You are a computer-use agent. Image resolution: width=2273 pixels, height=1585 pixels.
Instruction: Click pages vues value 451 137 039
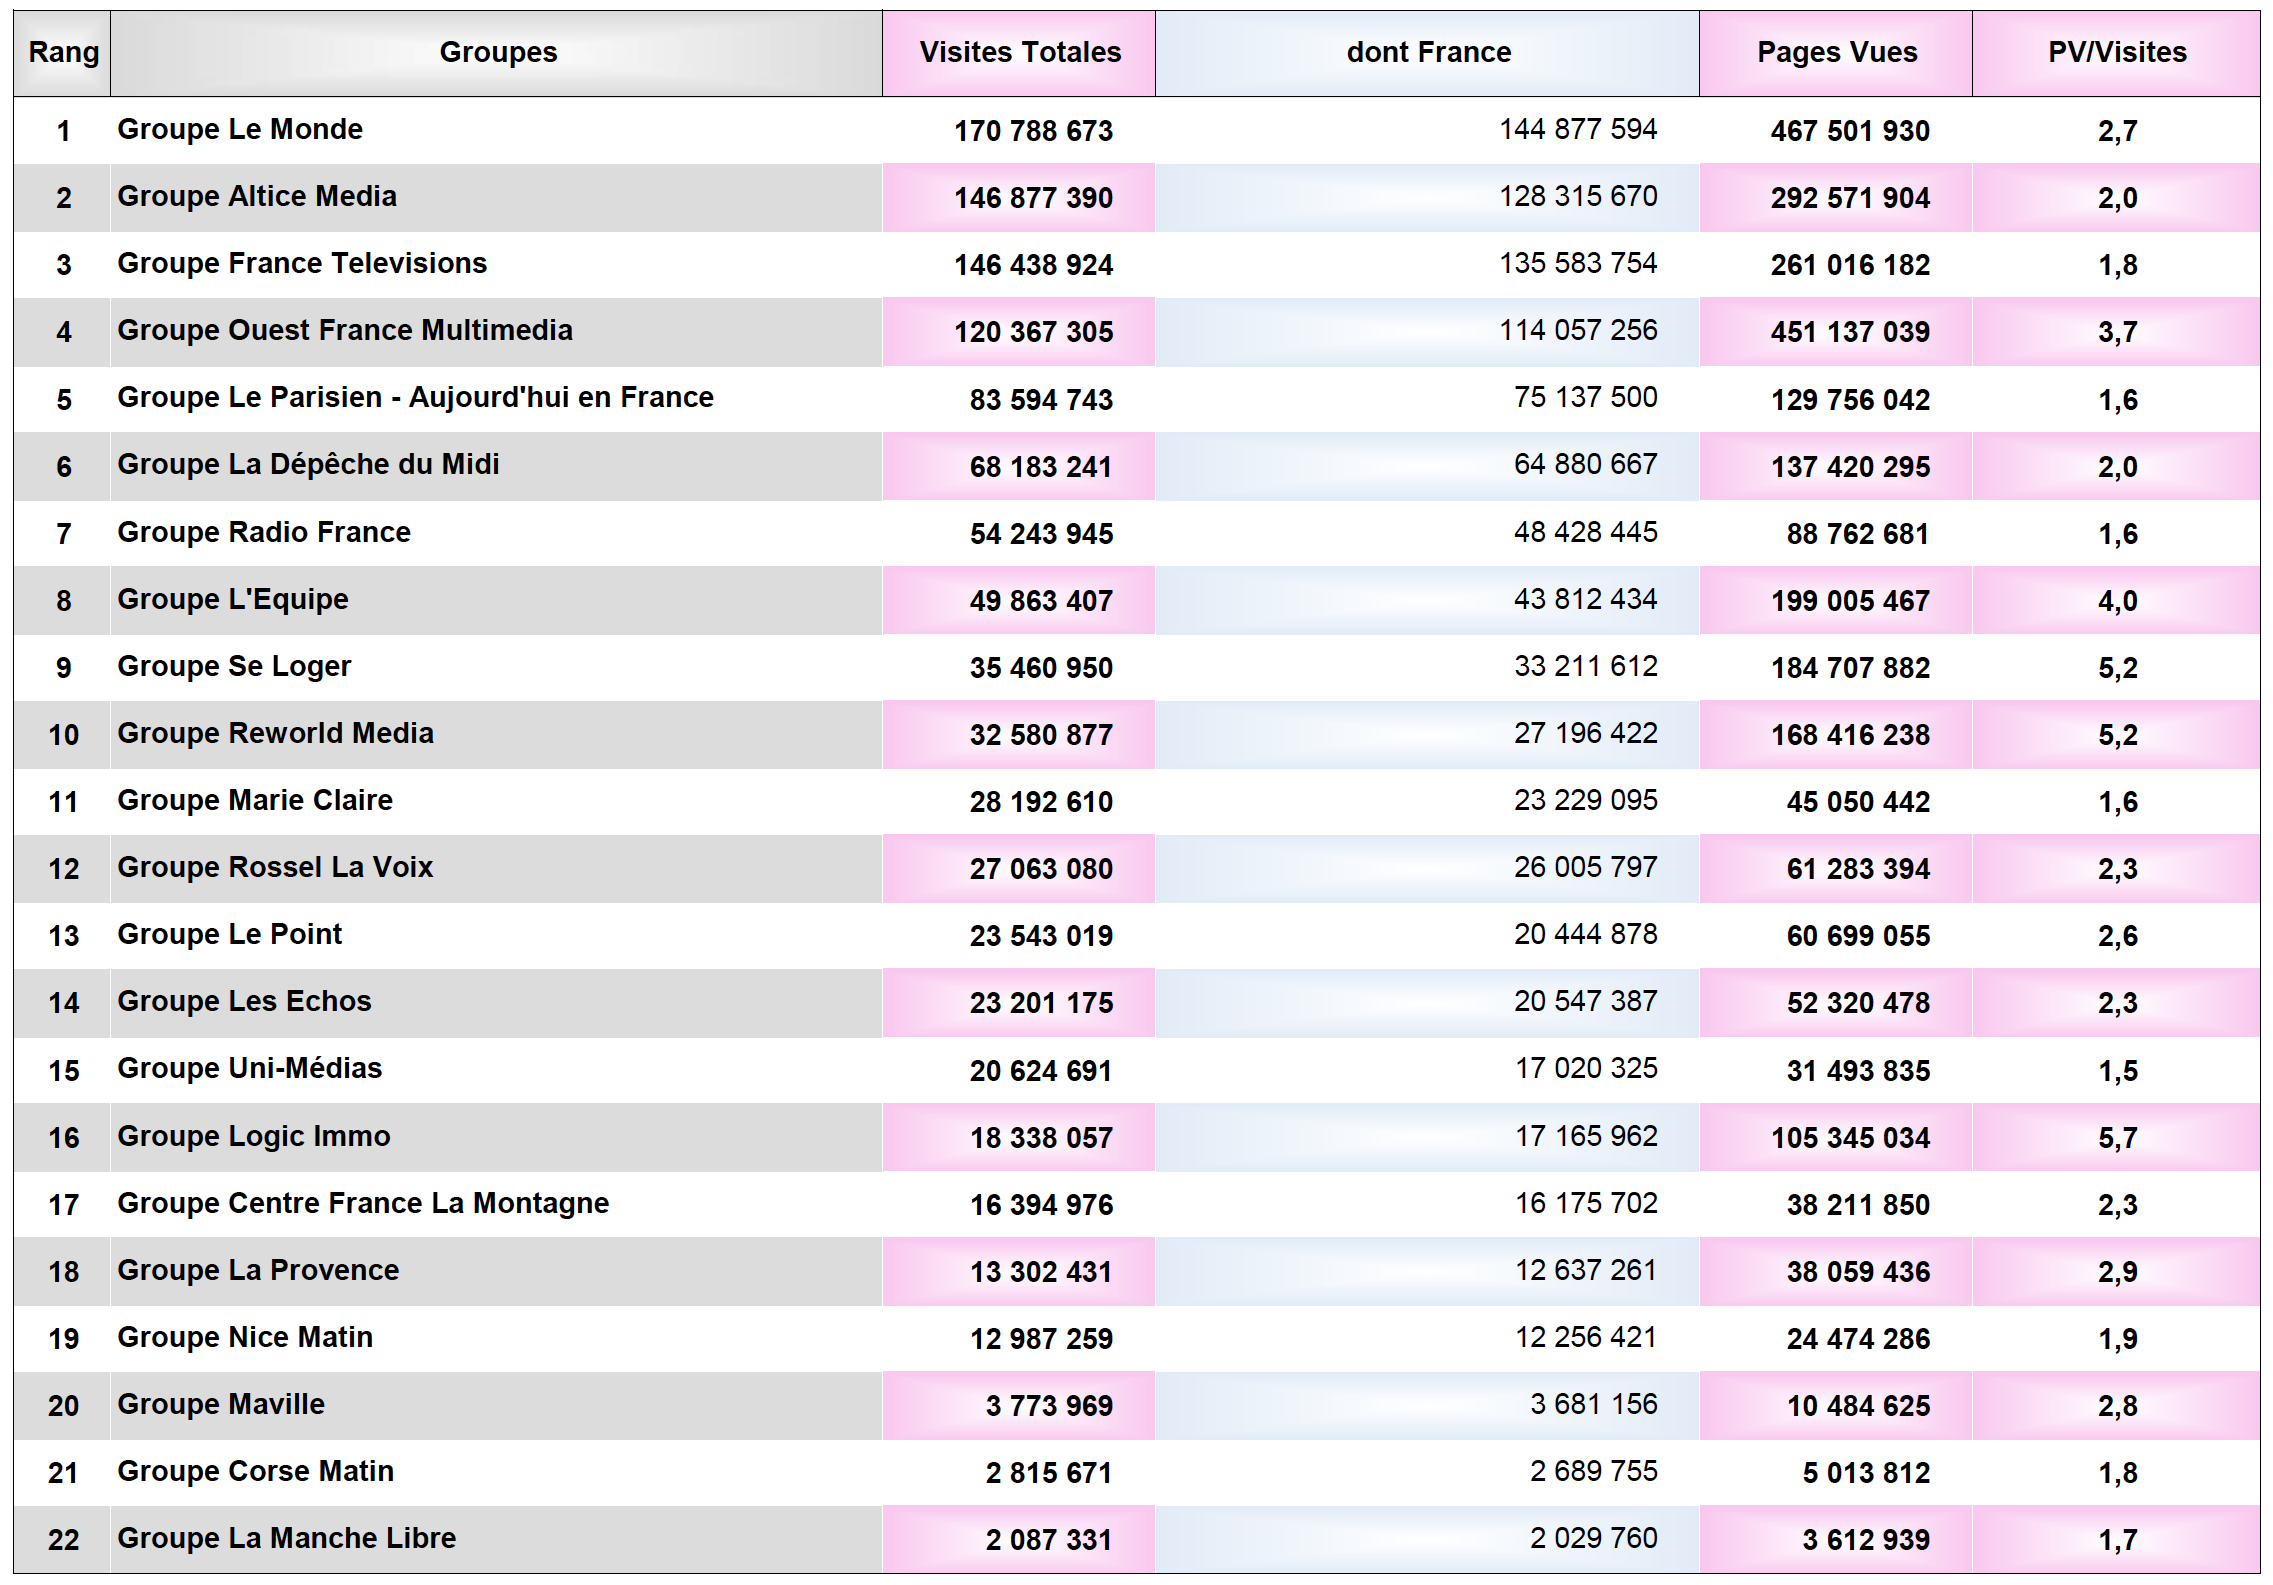pos(1849,332)
